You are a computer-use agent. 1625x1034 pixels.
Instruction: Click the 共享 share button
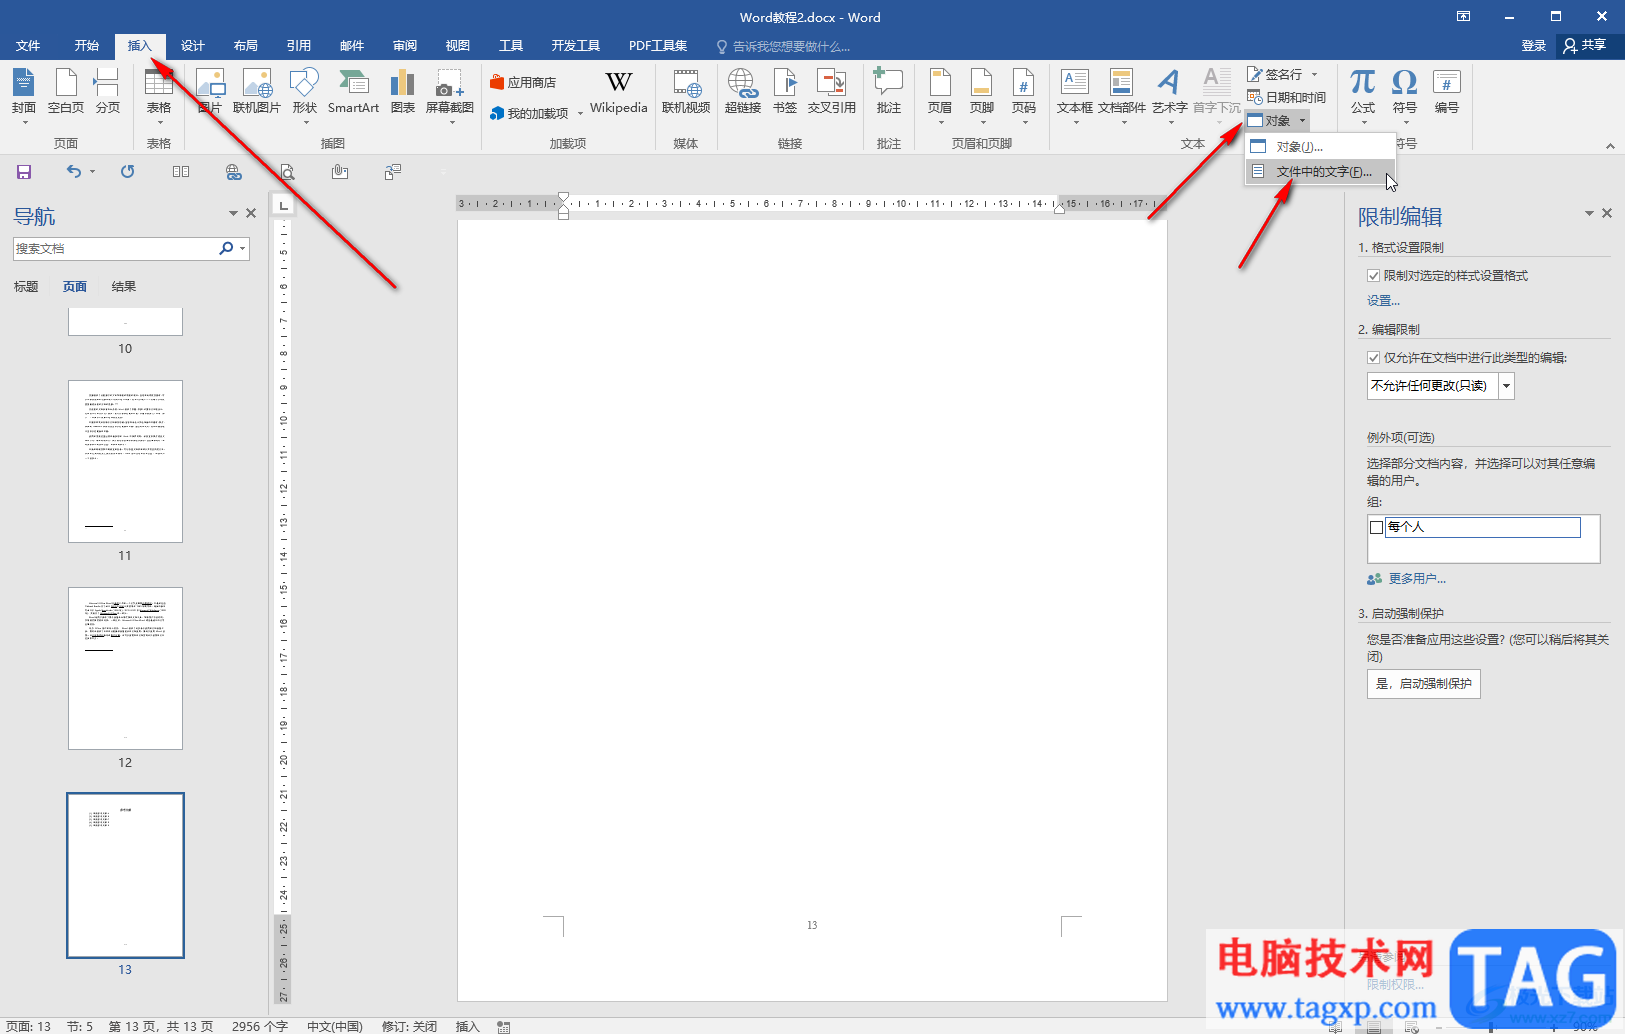[x=1585, y=45]
